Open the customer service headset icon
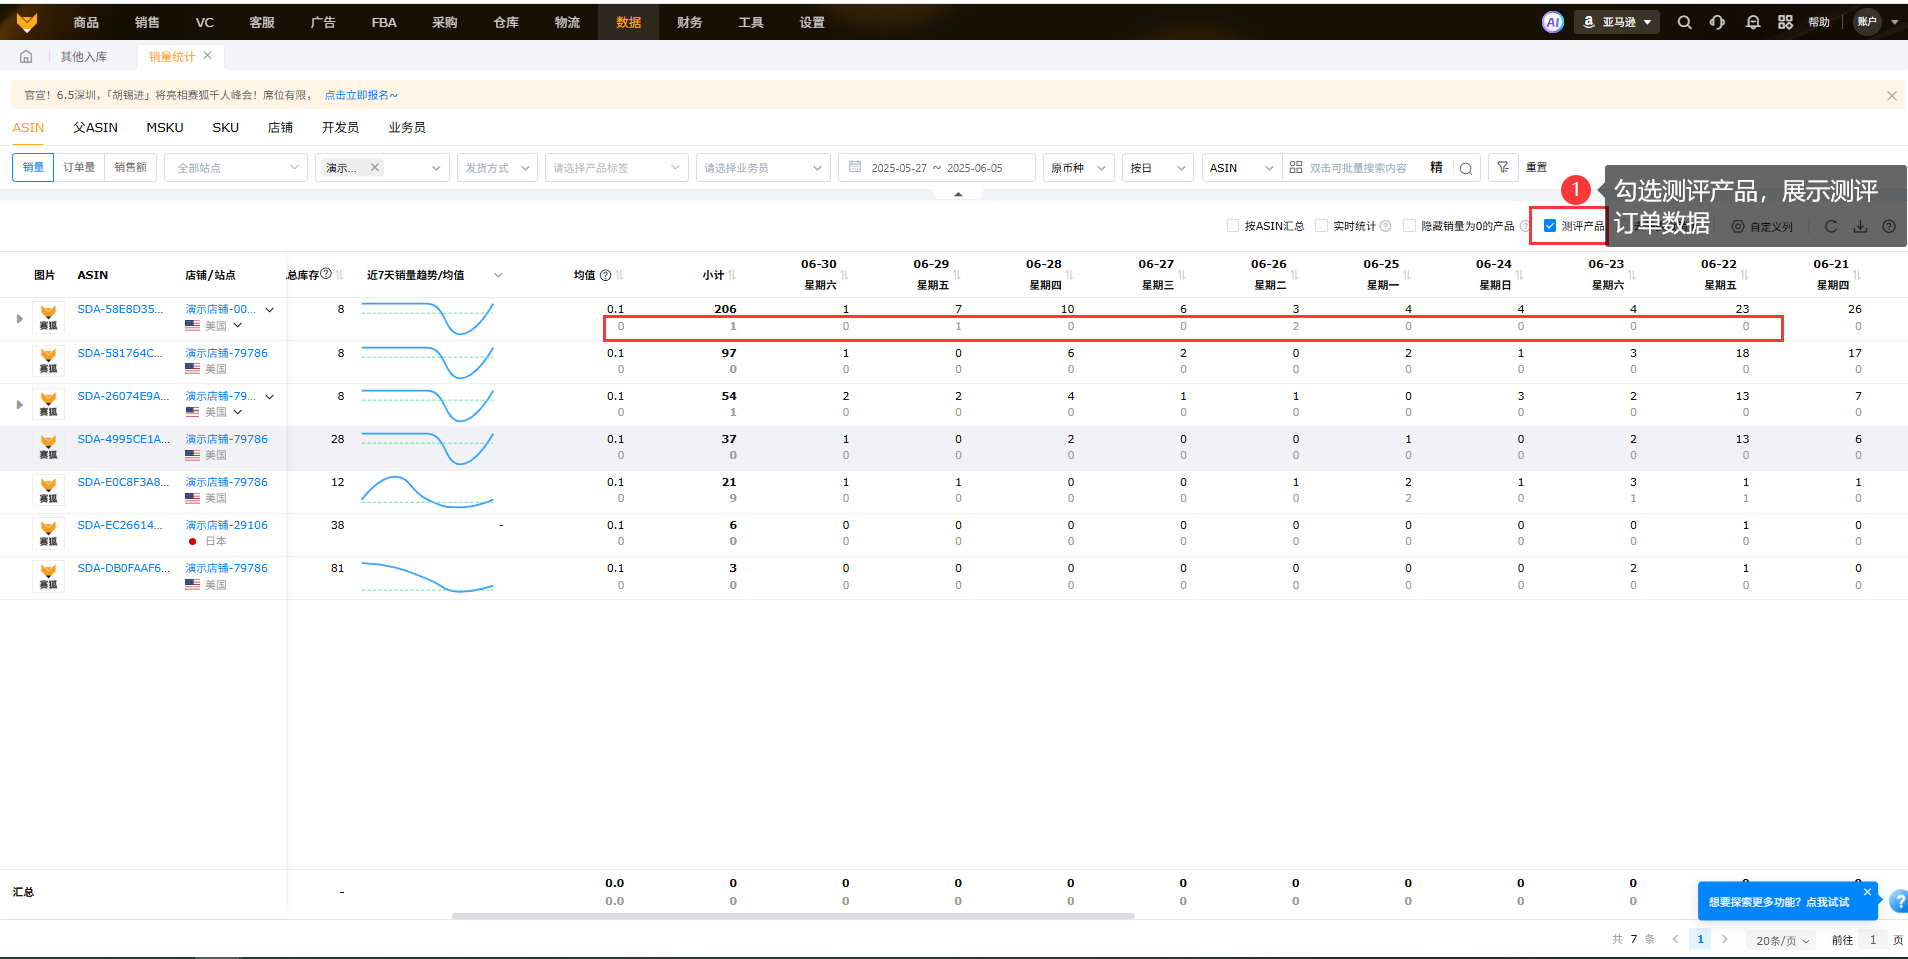The image size is (1908, 959). click(1717, 22)
